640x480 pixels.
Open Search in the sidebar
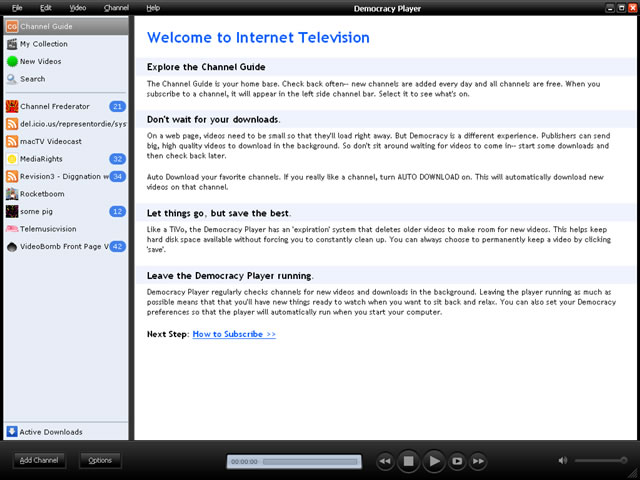click(x=66, y=79)
